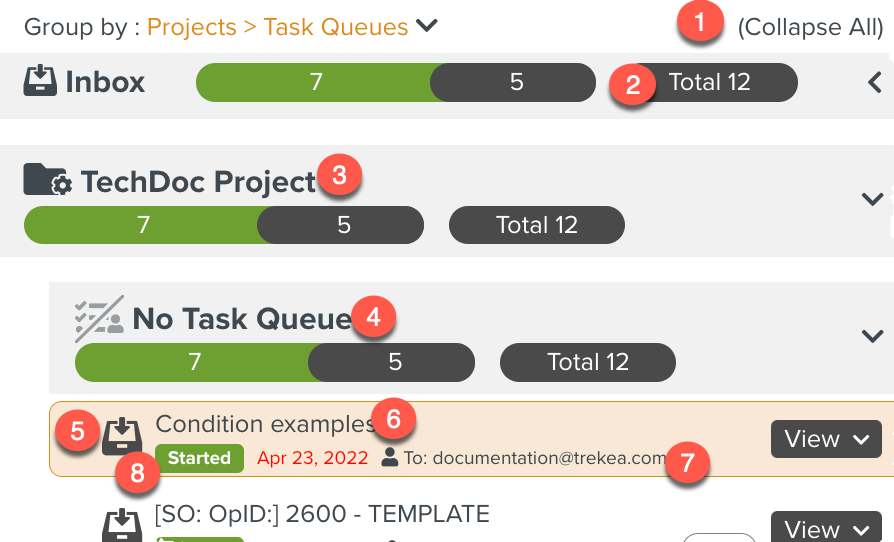Click the person icon before documentation@trekea.com
The image size is (894, 542).
click(x=391, y=458)
